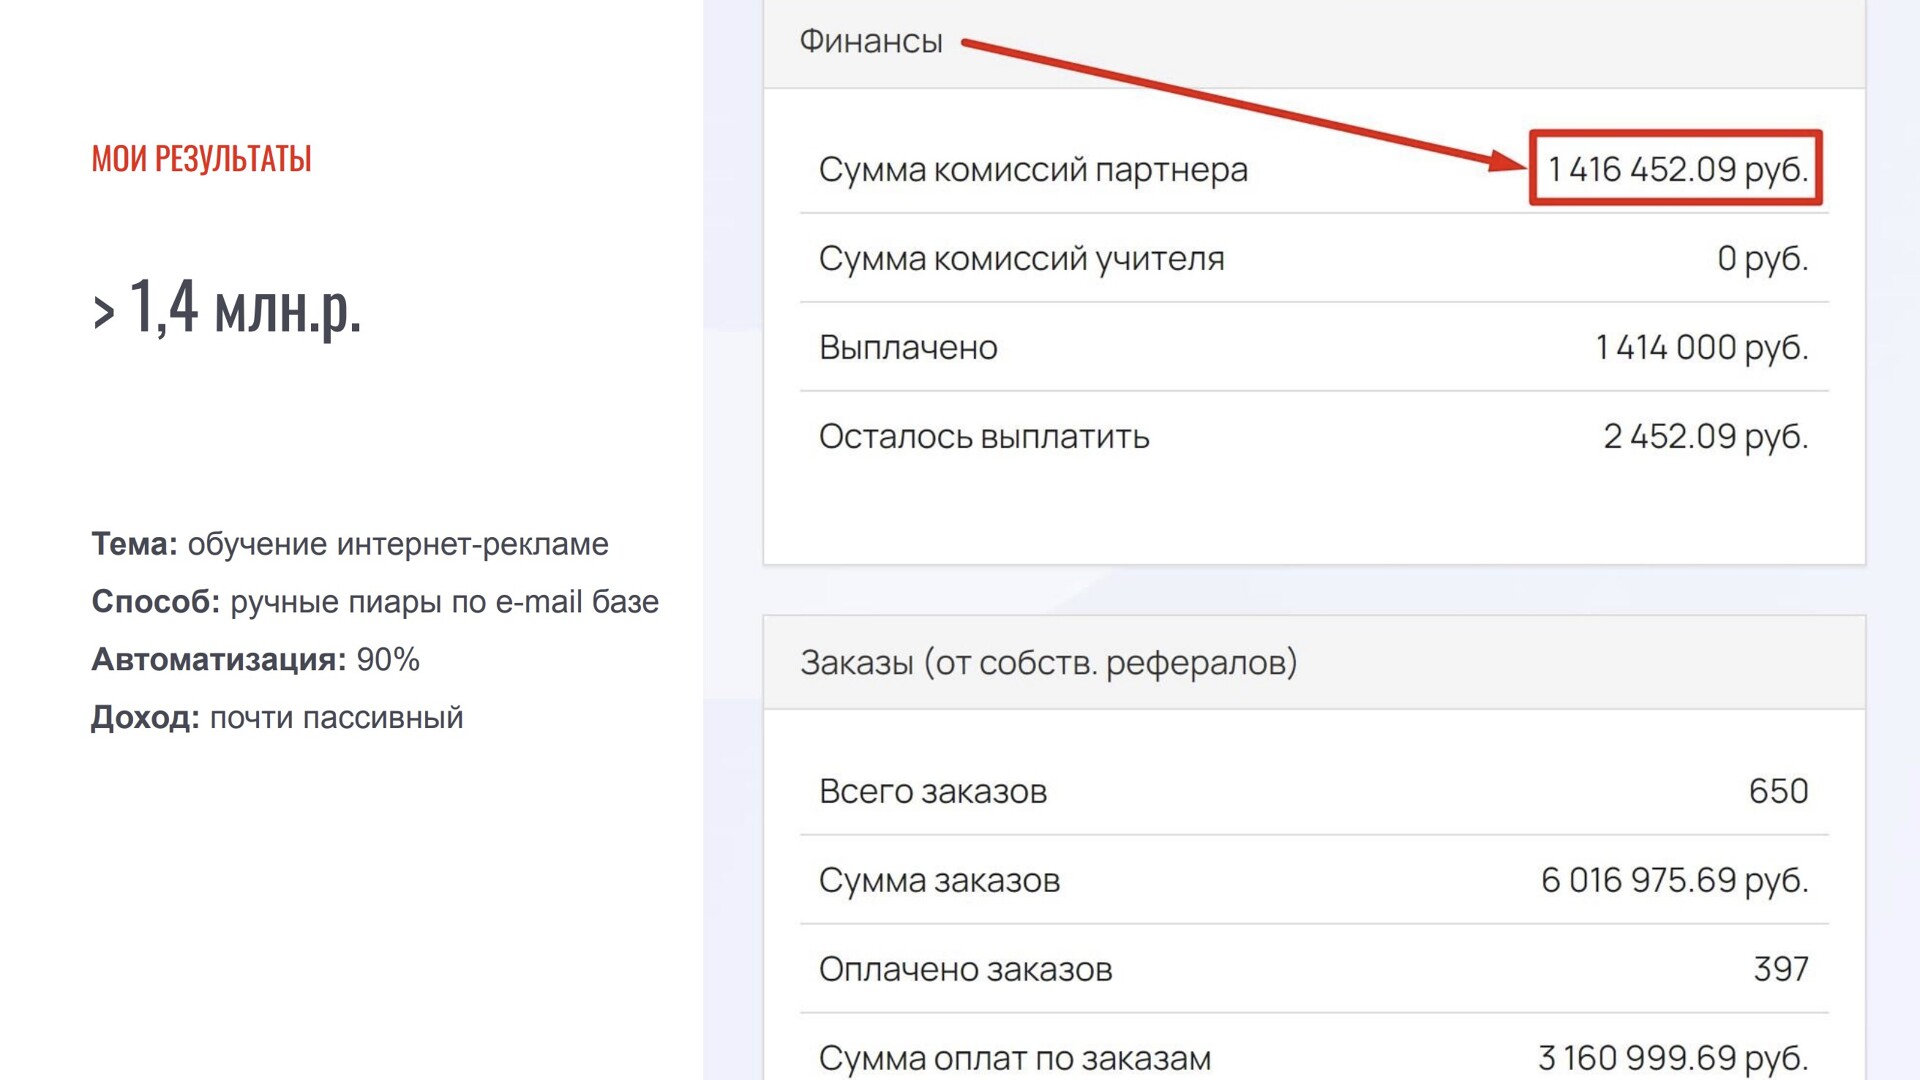Click the Заказы (от собств. рефералов) header
1920x1080 pixels.
[x=1048, y=663]
